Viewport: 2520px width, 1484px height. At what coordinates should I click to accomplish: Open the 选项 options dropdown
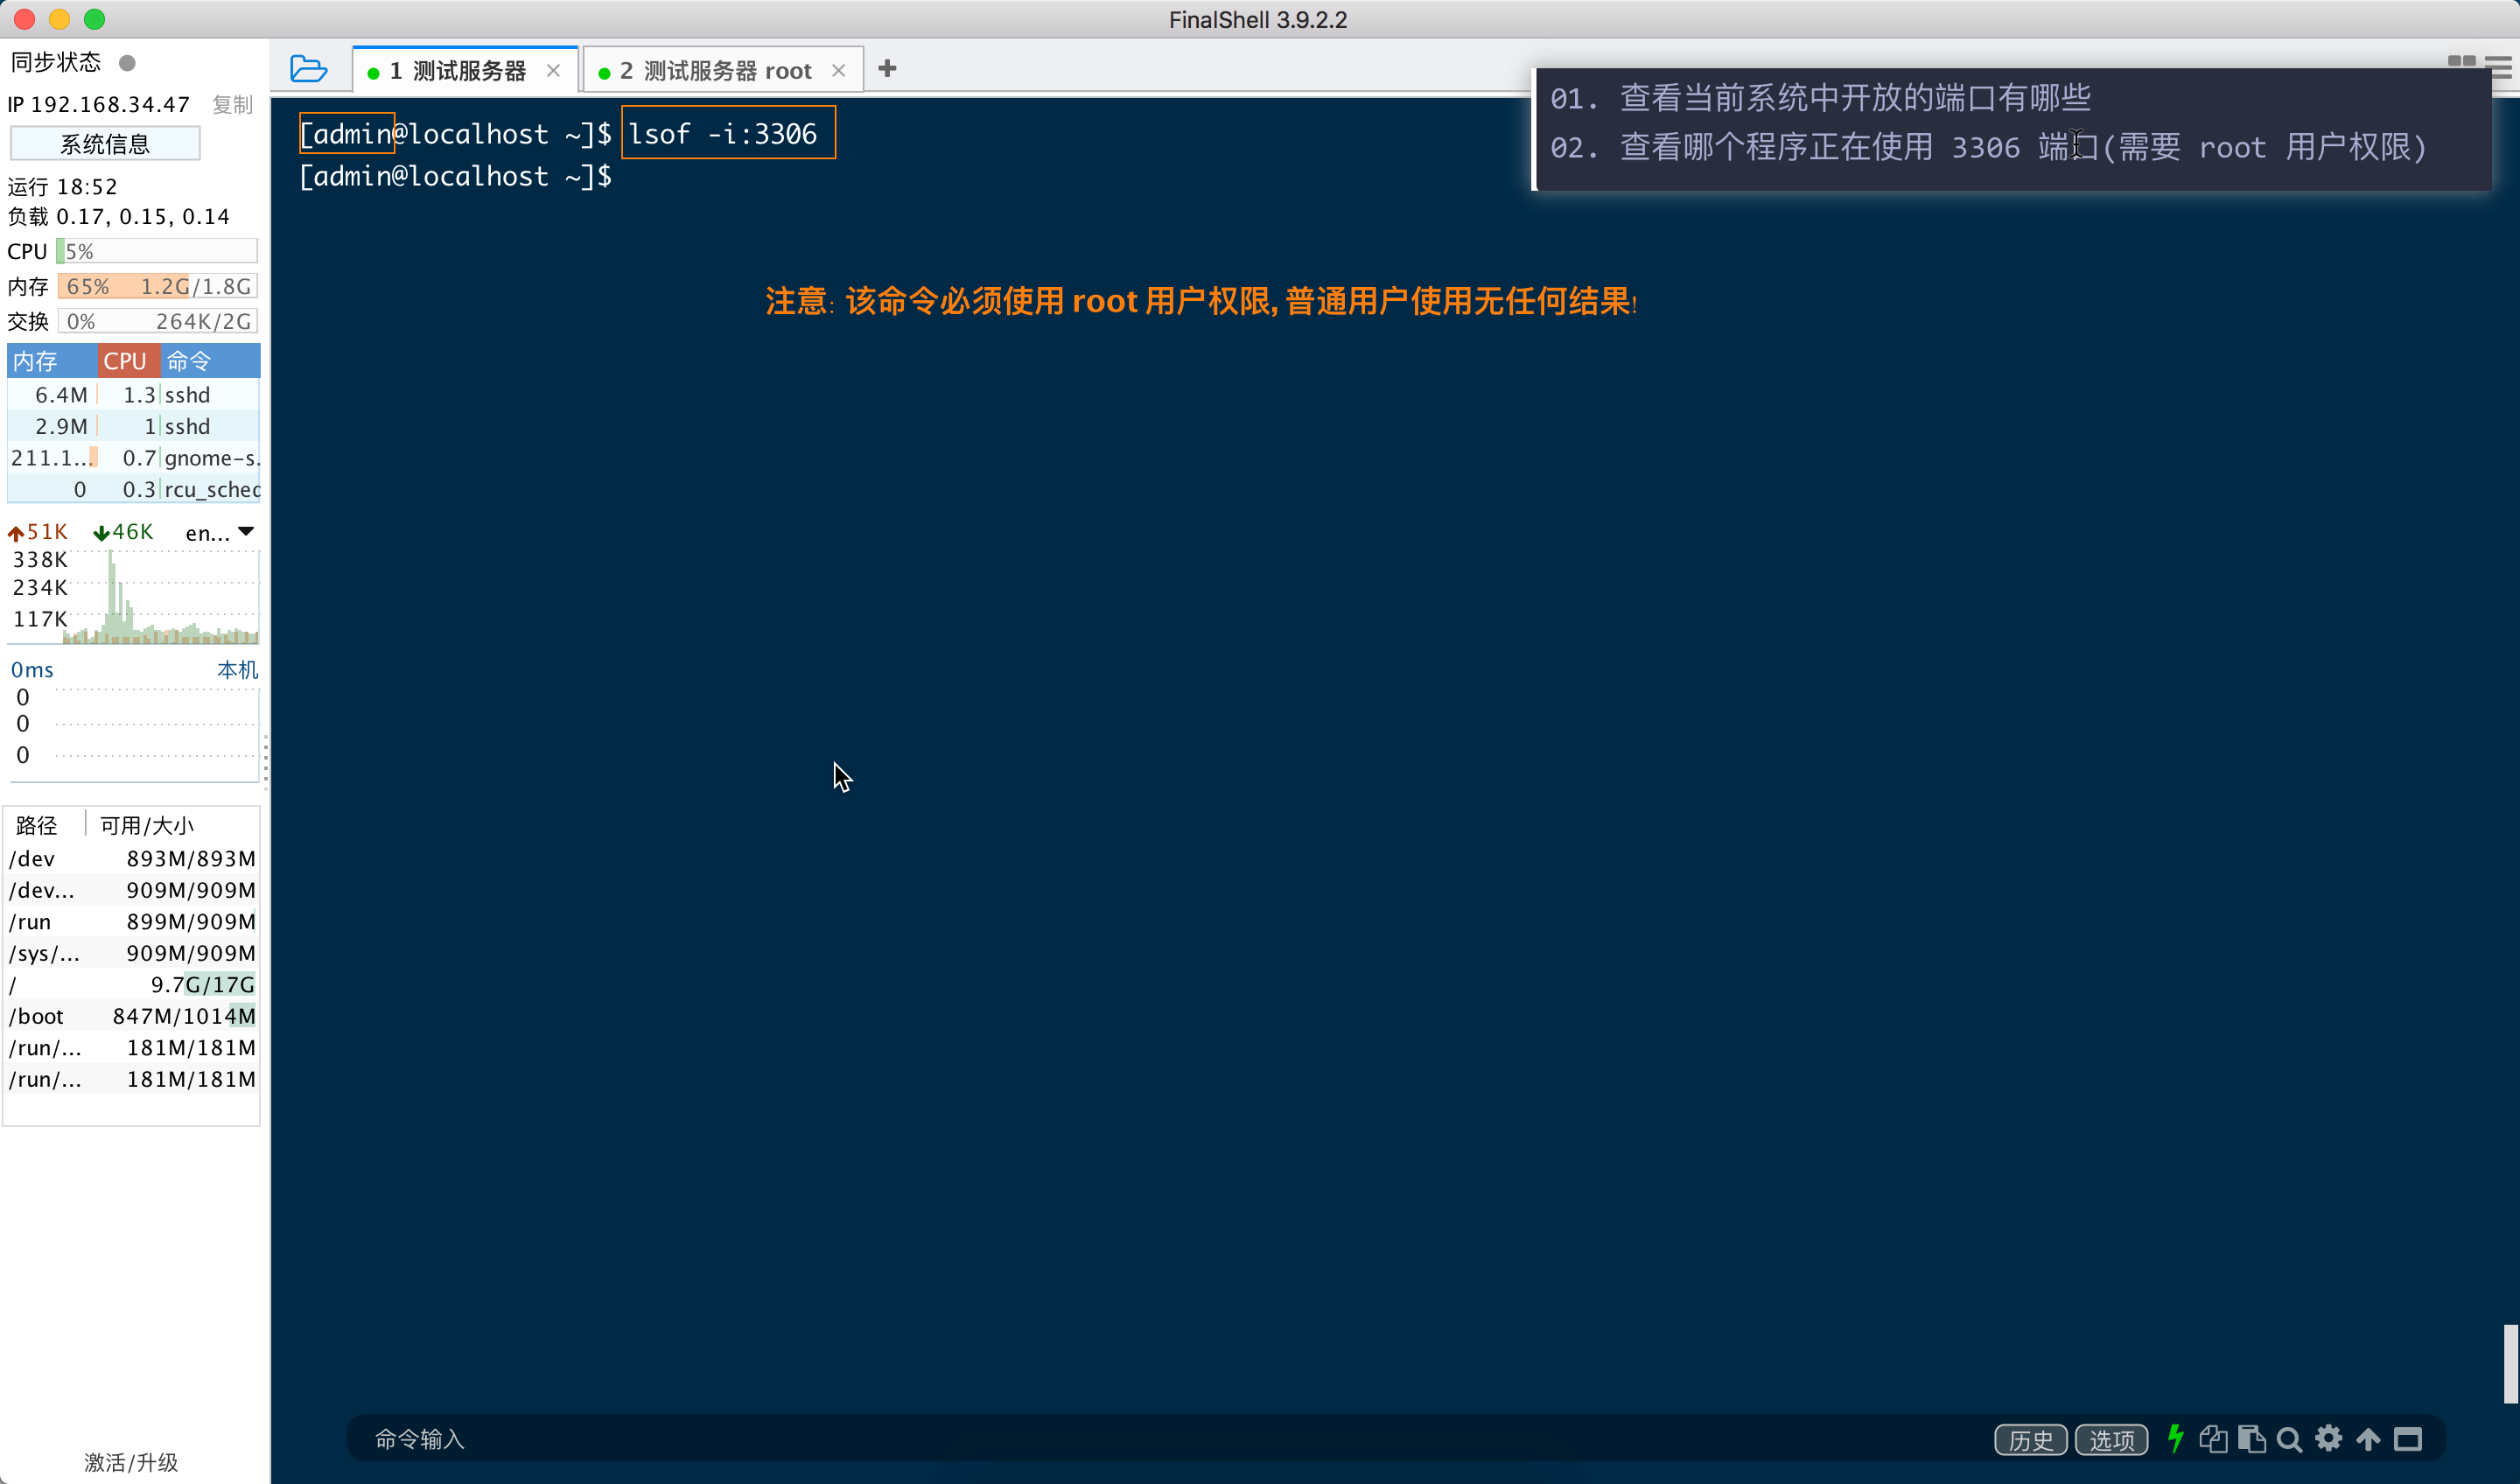coord(2111,1439)
